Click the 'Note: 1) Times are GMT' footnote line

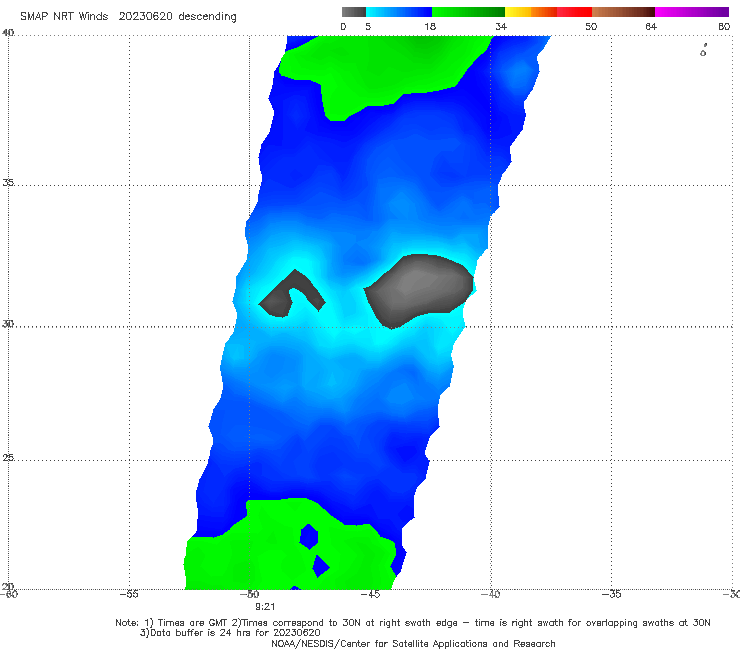tap(412, 623)
